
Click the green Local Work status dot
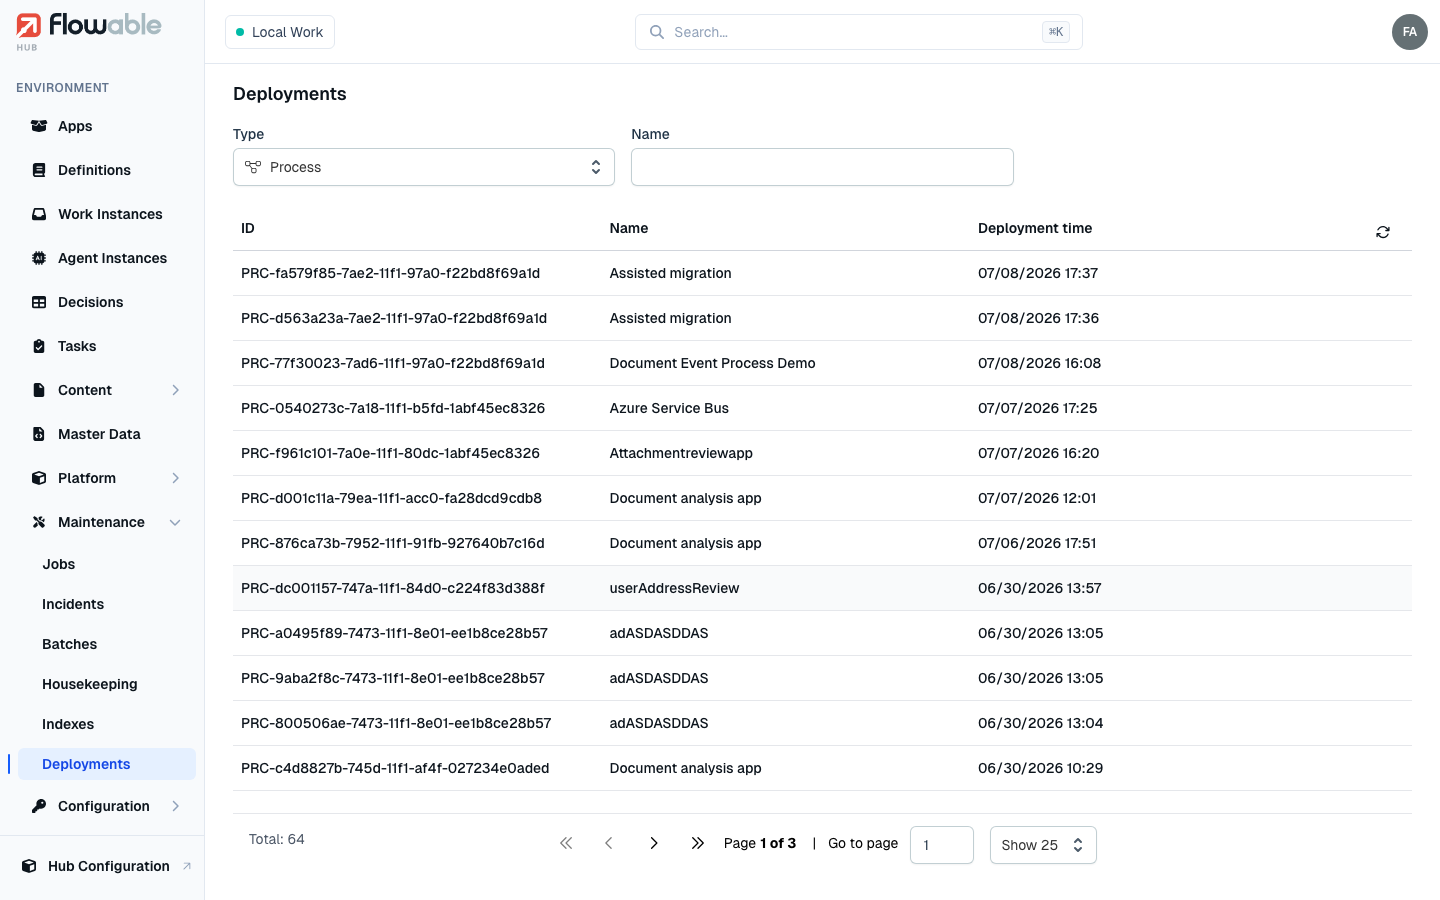[x=240, y=32]
